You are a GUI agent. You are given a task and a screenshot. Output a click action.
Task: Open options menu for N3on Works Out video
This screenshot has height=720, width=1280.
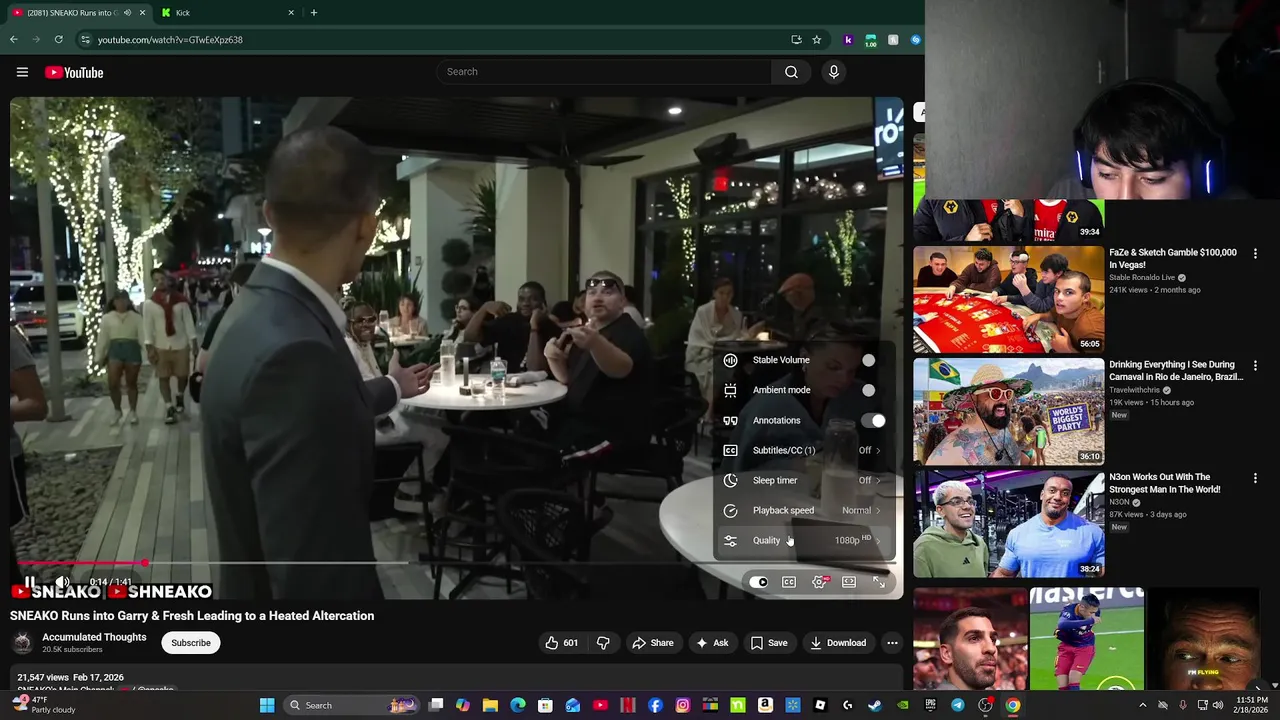click(1255, 478)
